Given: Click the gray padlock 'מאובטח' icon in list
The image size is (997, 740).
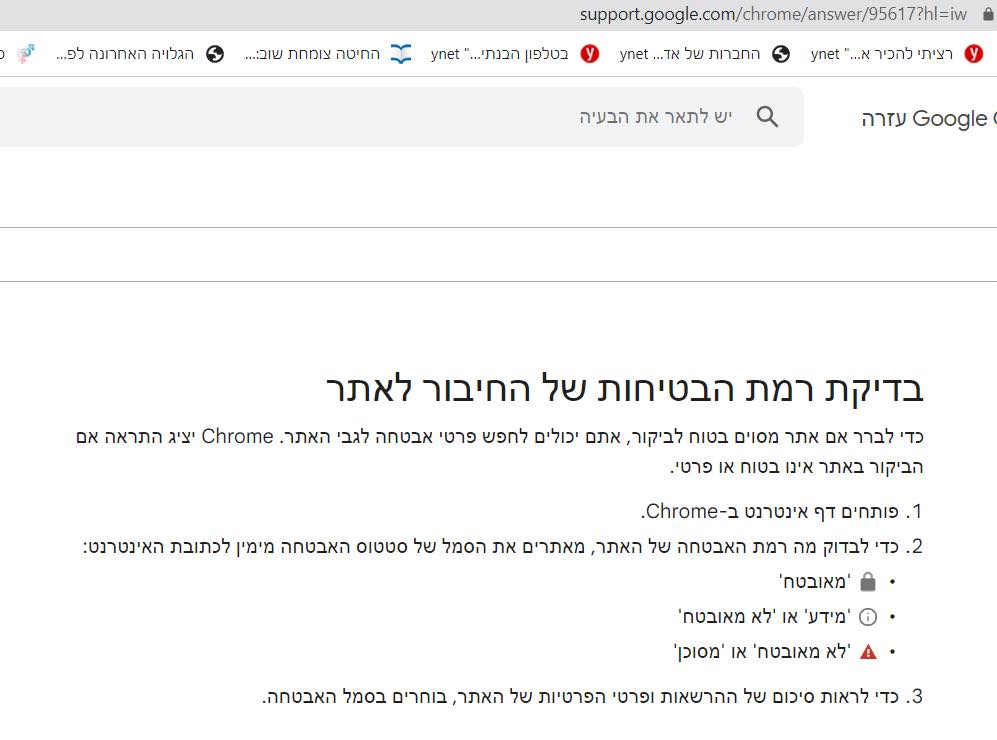Looking at the screenshot, I should (867, 582).
